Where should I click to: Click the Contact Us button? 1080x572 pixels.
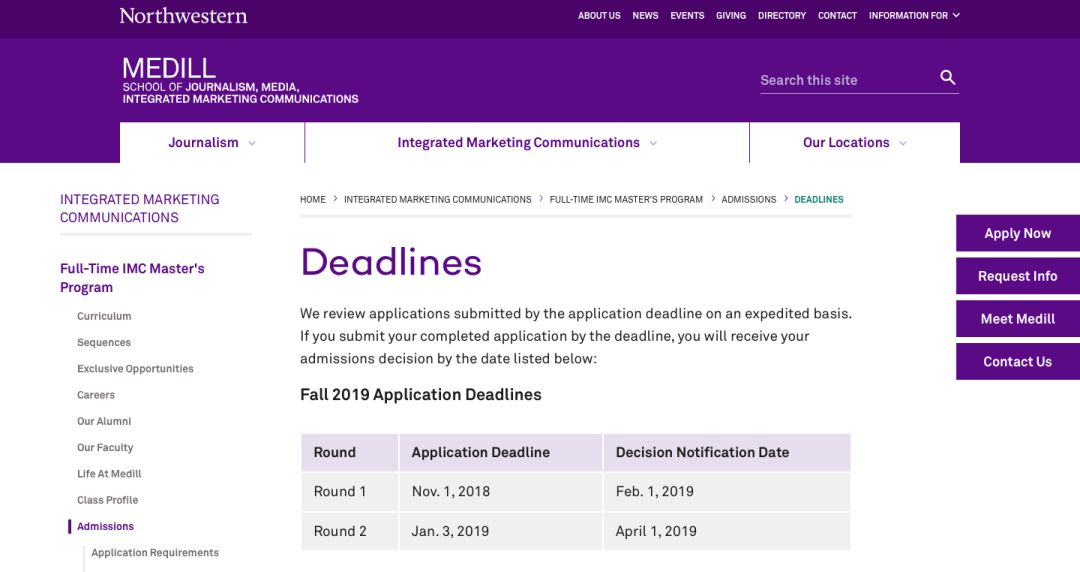click(1017, 361)
